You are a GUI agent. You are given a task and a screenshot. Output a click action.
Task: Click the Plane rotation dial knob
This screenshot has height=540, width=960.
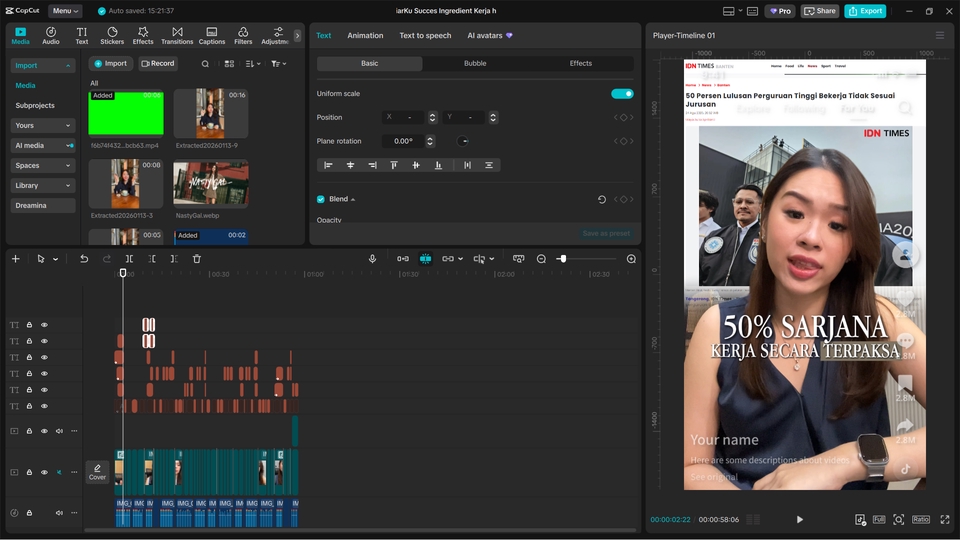click(463, 141)
